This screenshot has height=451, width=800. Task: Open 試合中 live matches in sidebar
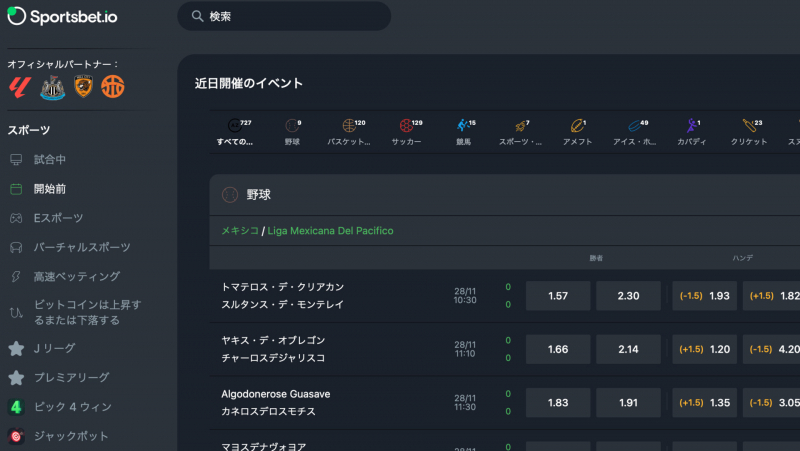tap(50, 160)
